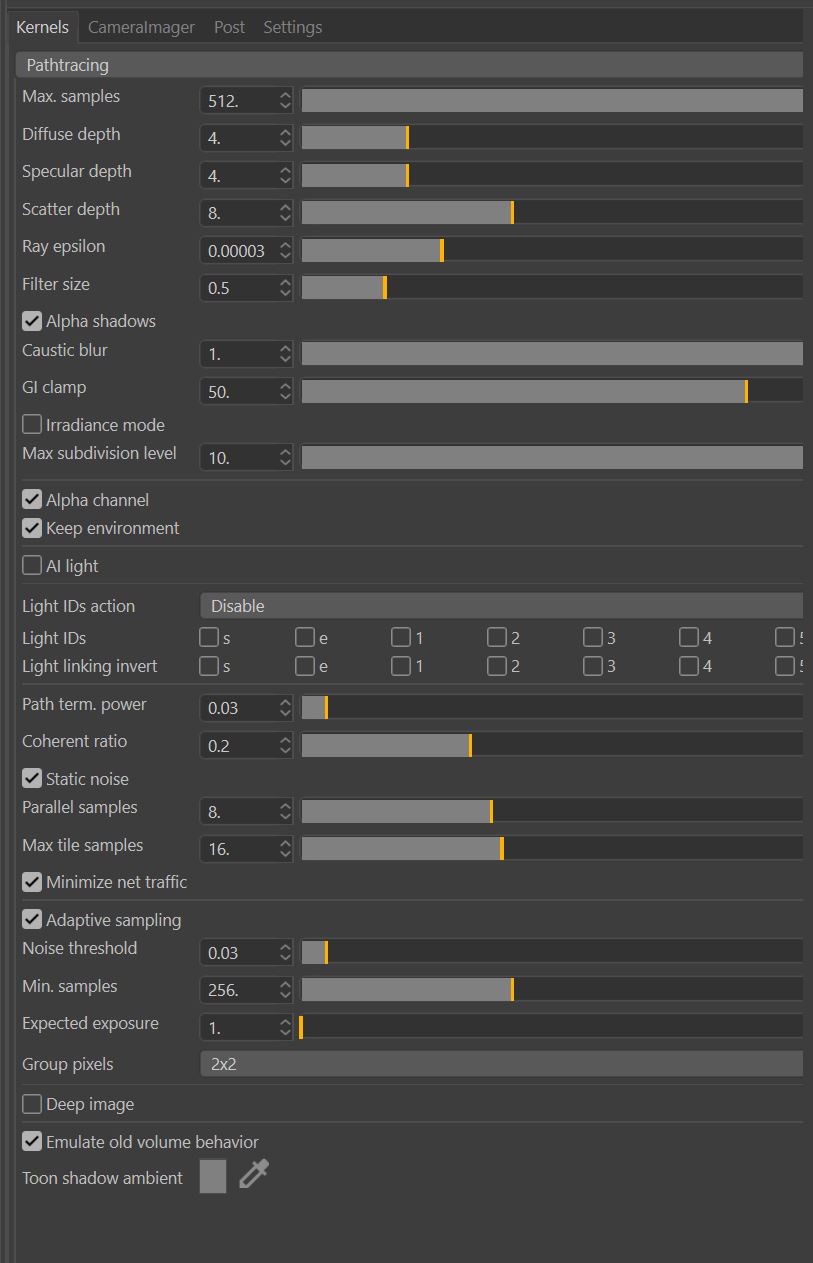Click the Max. samples stepper arrows
Screen dimensions: 813x1263
click(x=286, y=100)
